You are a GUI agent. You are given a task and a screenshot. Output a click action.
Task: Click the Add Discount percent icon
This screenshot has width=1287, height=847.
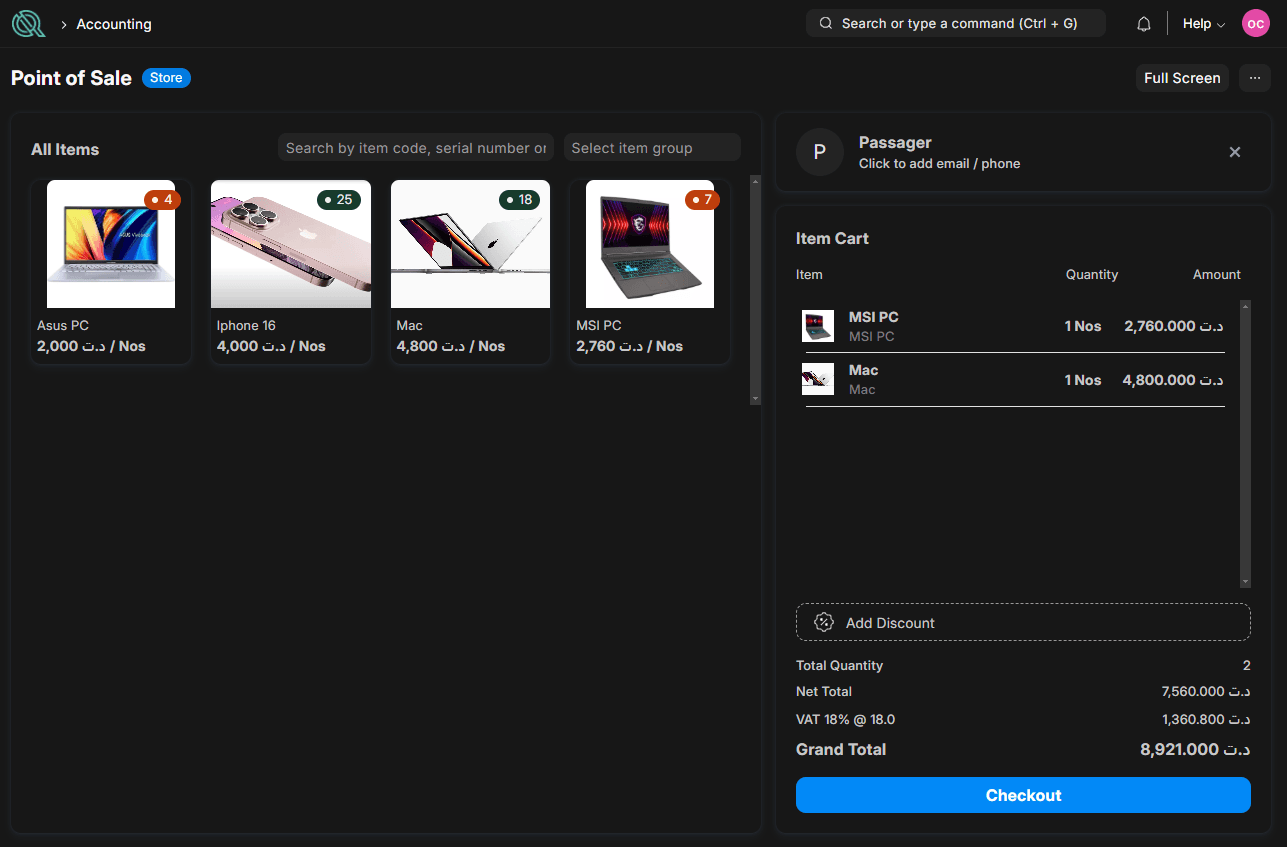824,622
